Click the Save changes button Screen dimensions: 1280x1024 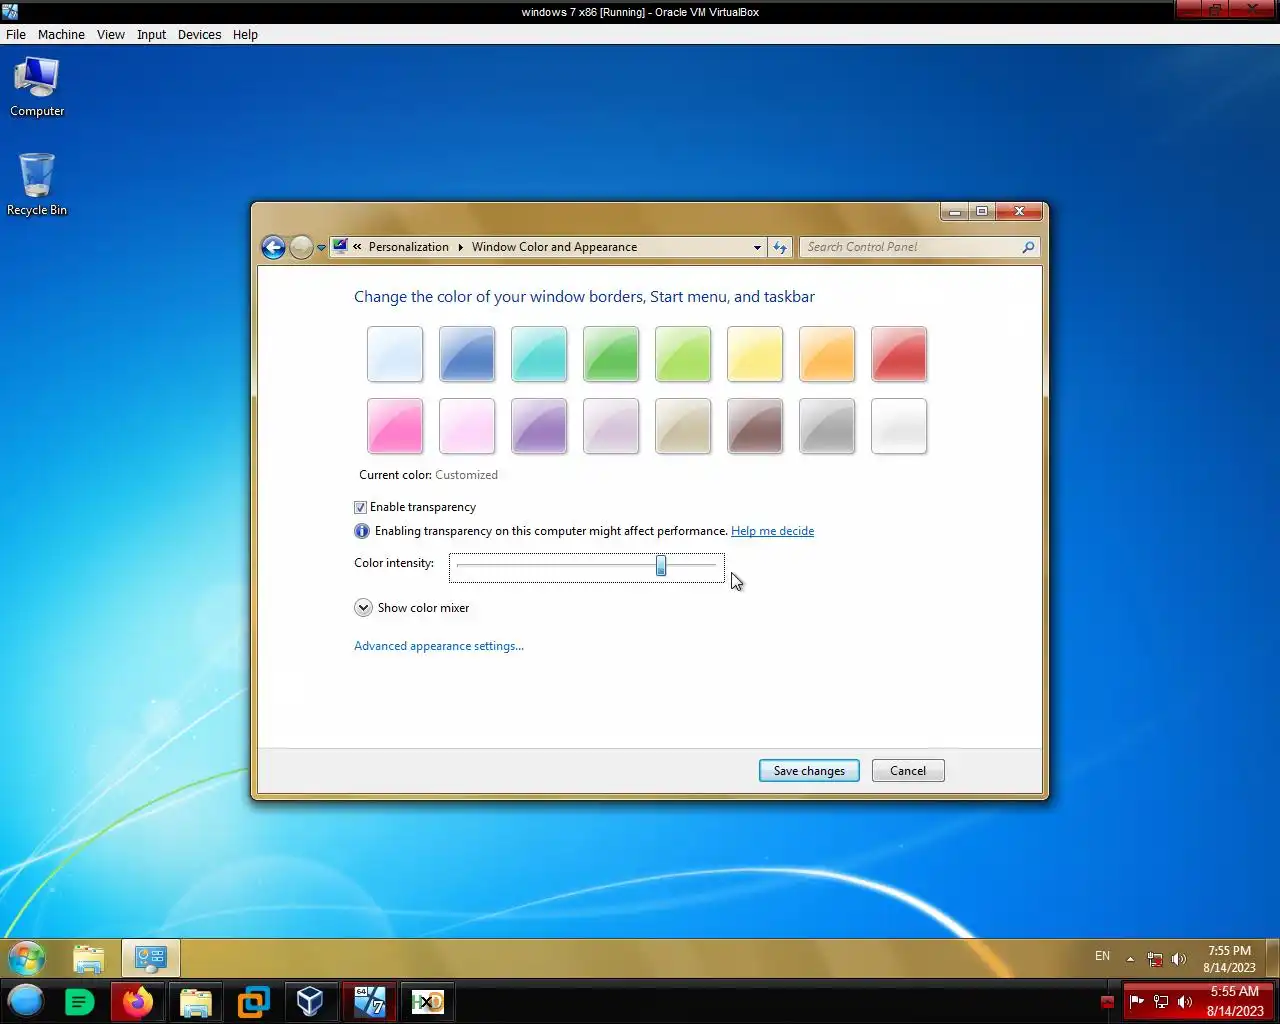click(x=809, y=771)
